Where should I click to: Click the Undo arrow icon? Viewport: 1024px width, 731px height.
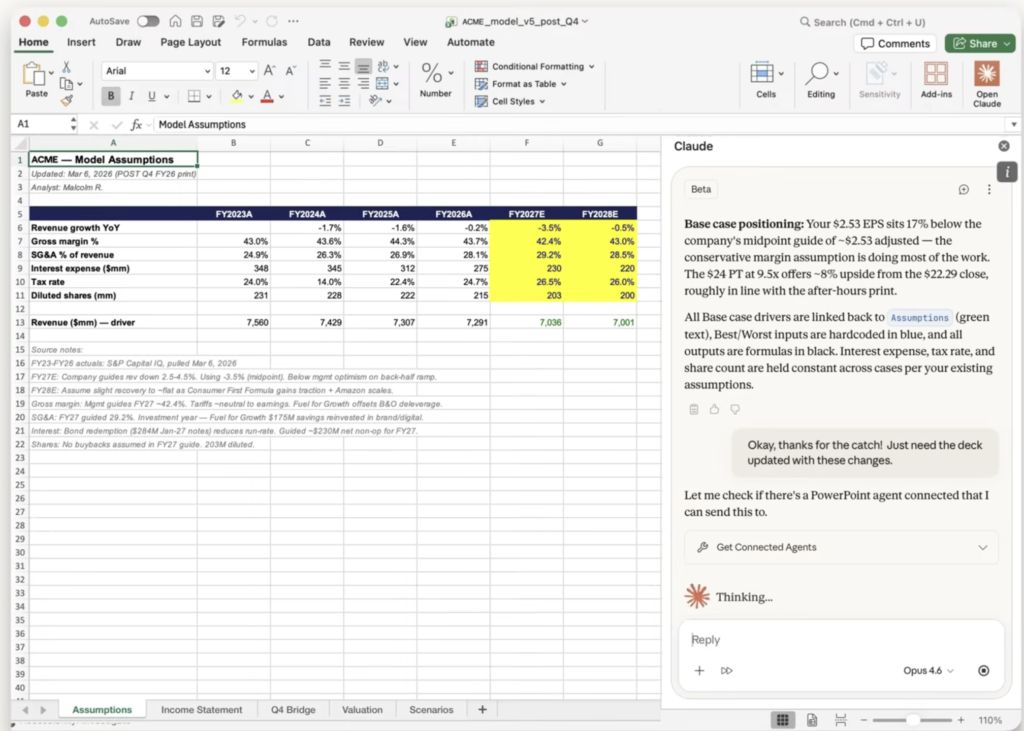click(240, 21)
